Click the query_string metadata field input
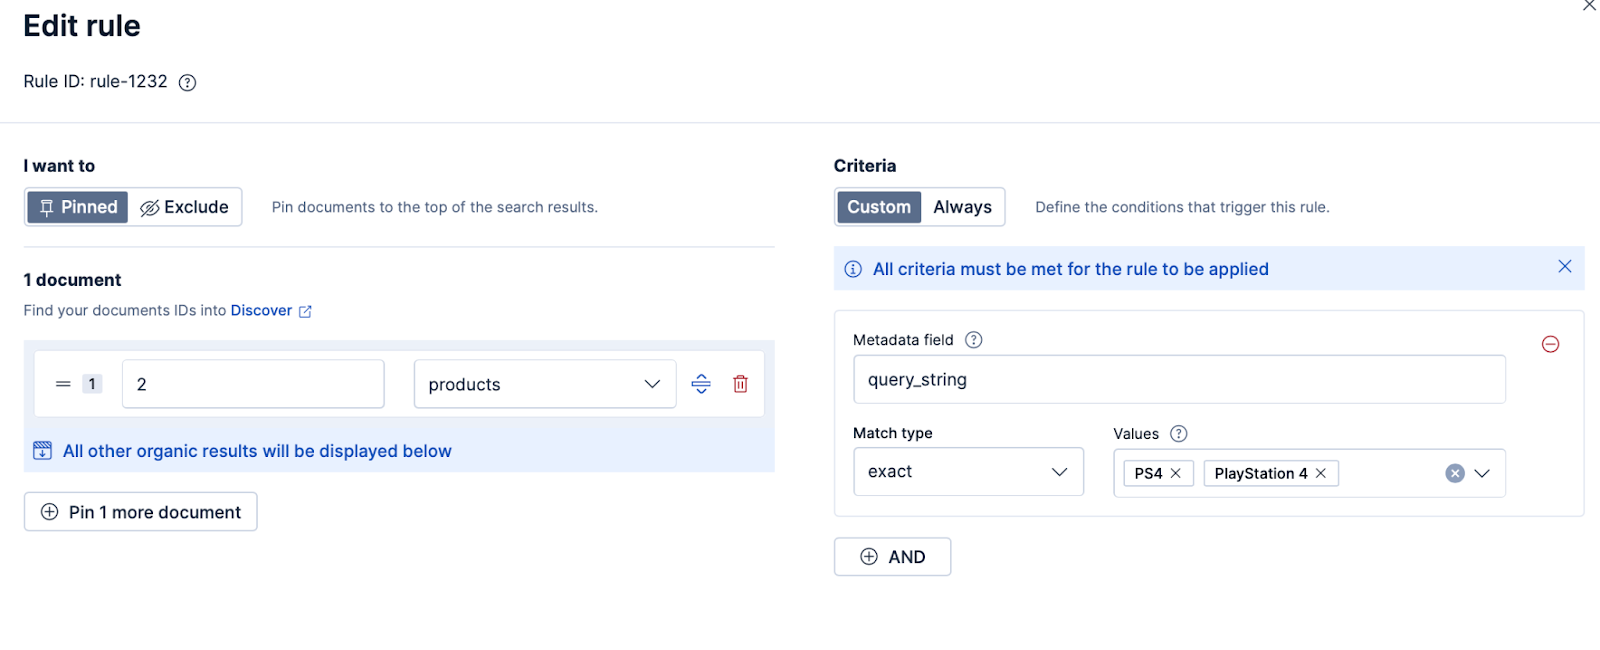Screen dimensions: 1600x650 tap(1180, 379)
